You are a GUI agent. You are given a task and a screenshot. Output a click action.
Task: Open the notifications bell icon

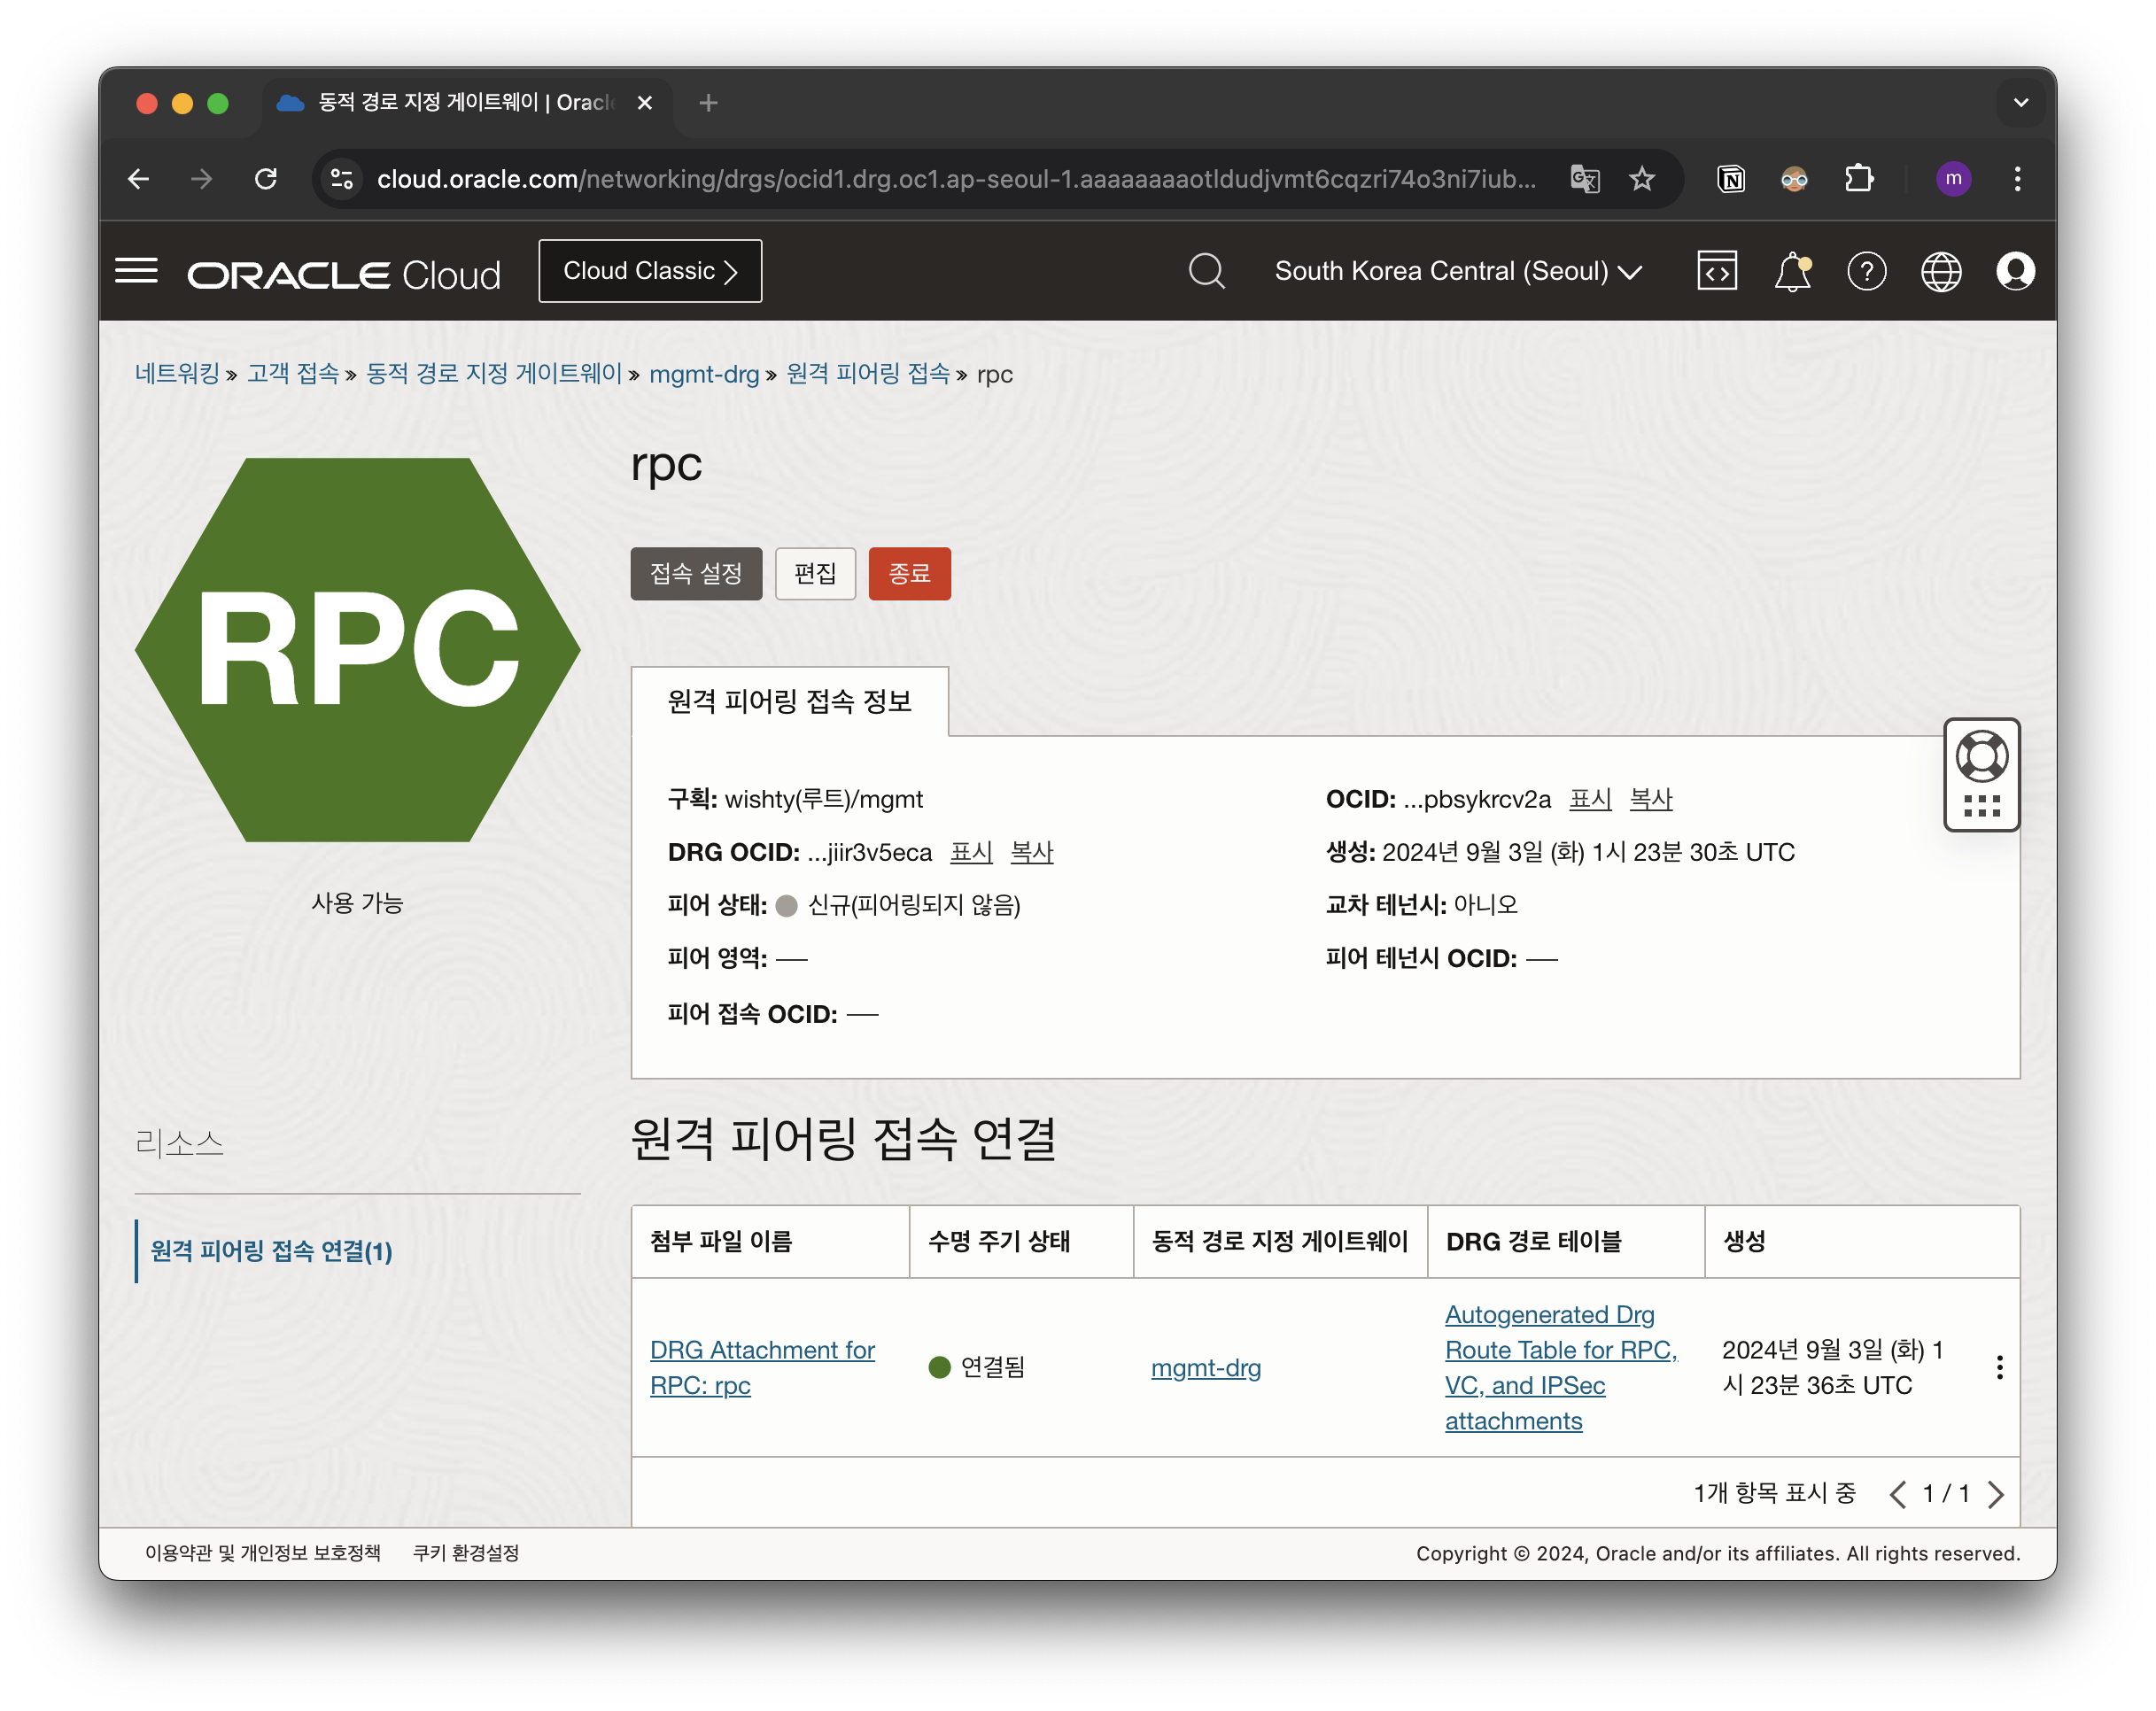1791,271
